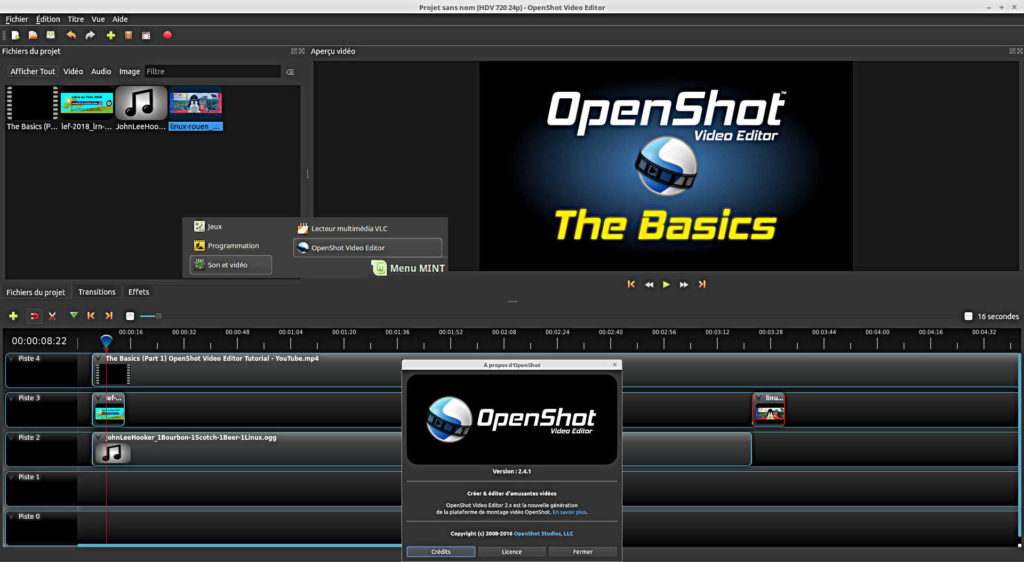Image resolution: width=1024 pixels, height=562 pixels.
Task: Select the Son et vidéo category
Action: coord(231,265)
